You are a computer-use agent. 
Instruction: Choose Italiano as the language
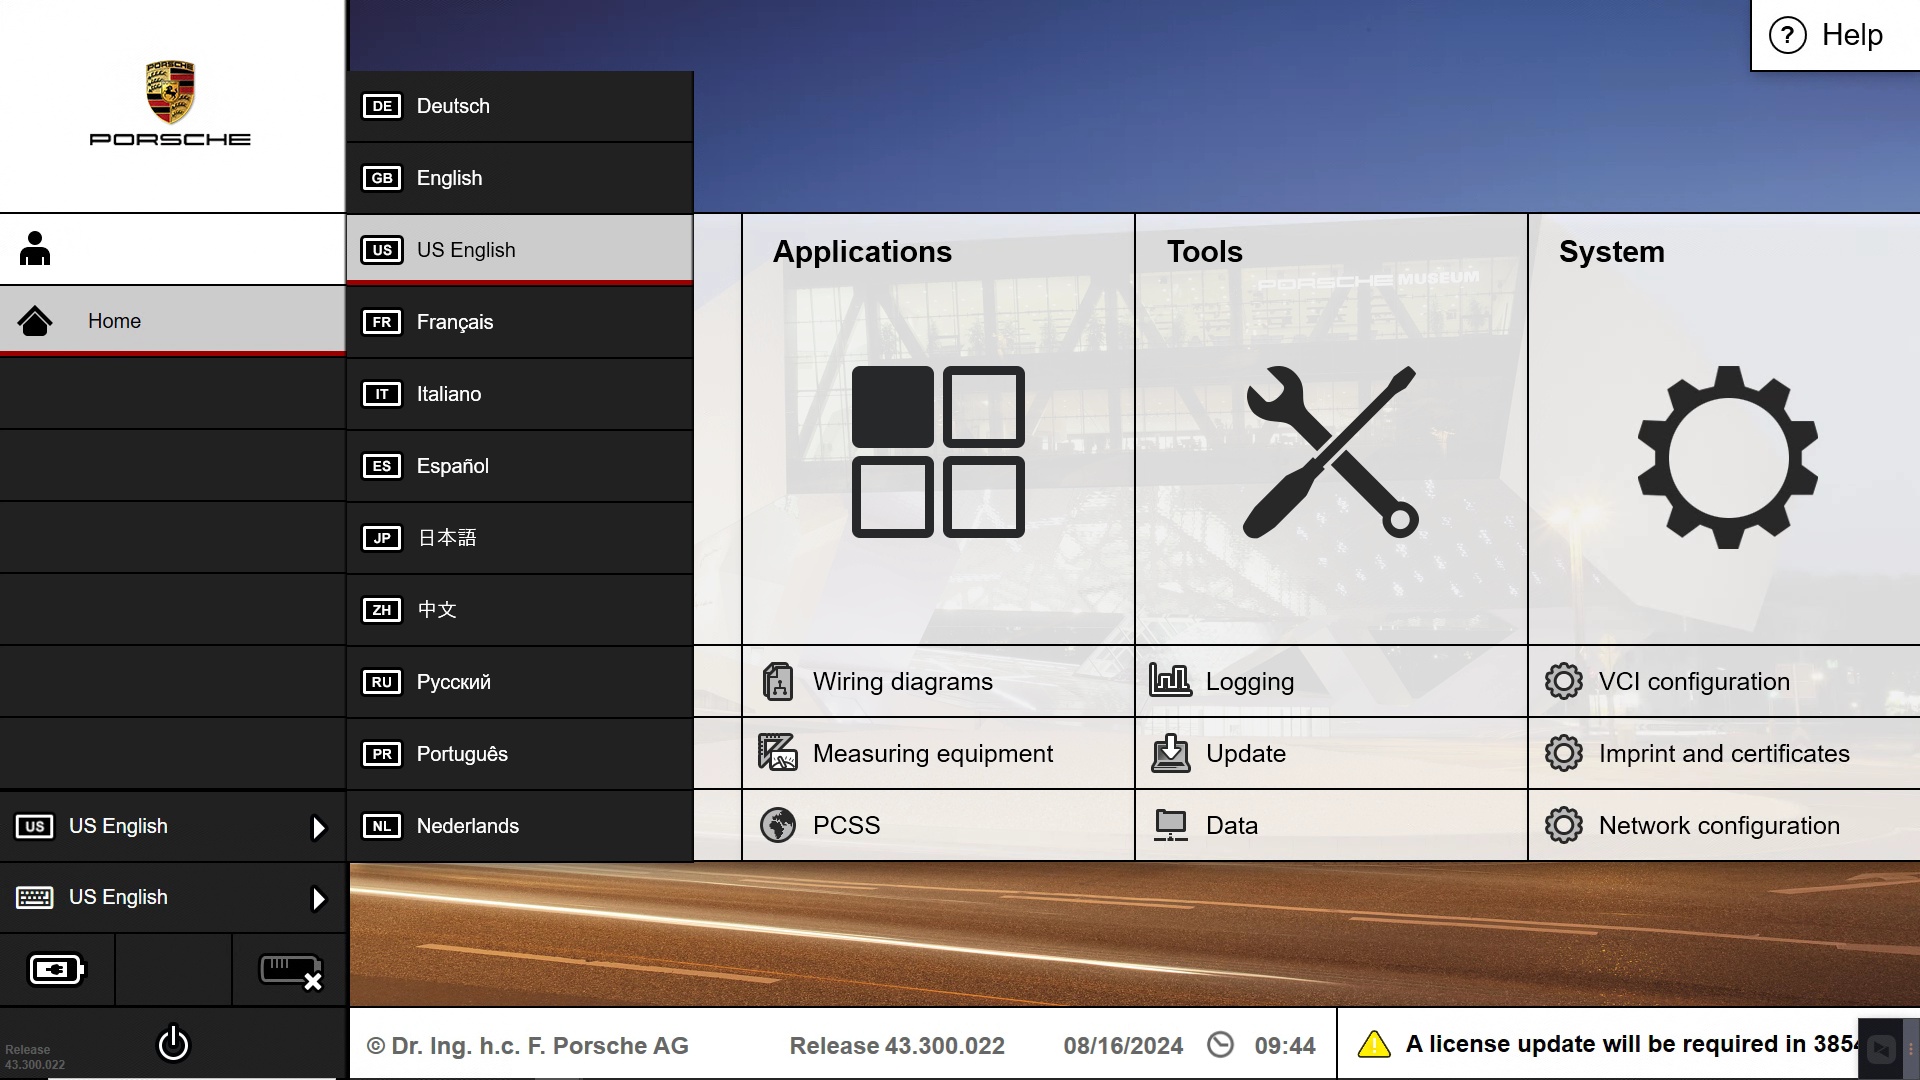point(520,394)
